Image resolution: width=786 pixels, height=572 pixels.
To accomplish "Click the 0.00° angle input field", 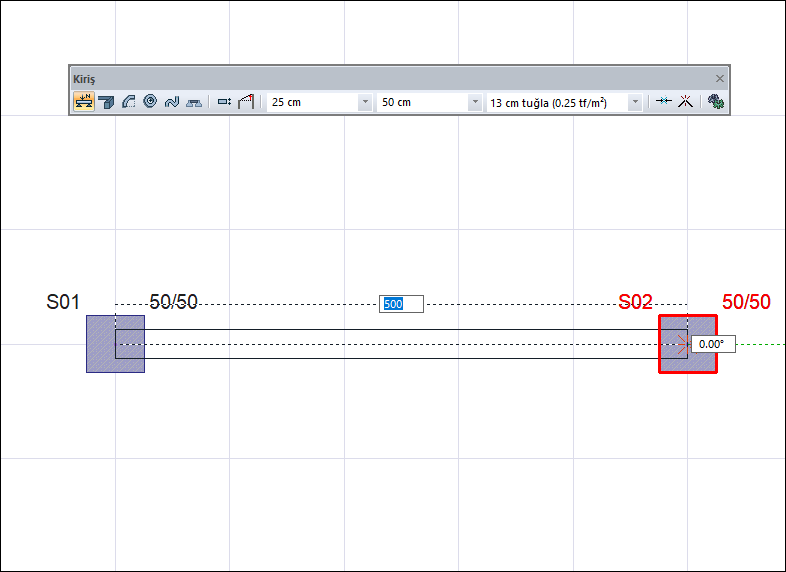I will (x=713, y=344).
